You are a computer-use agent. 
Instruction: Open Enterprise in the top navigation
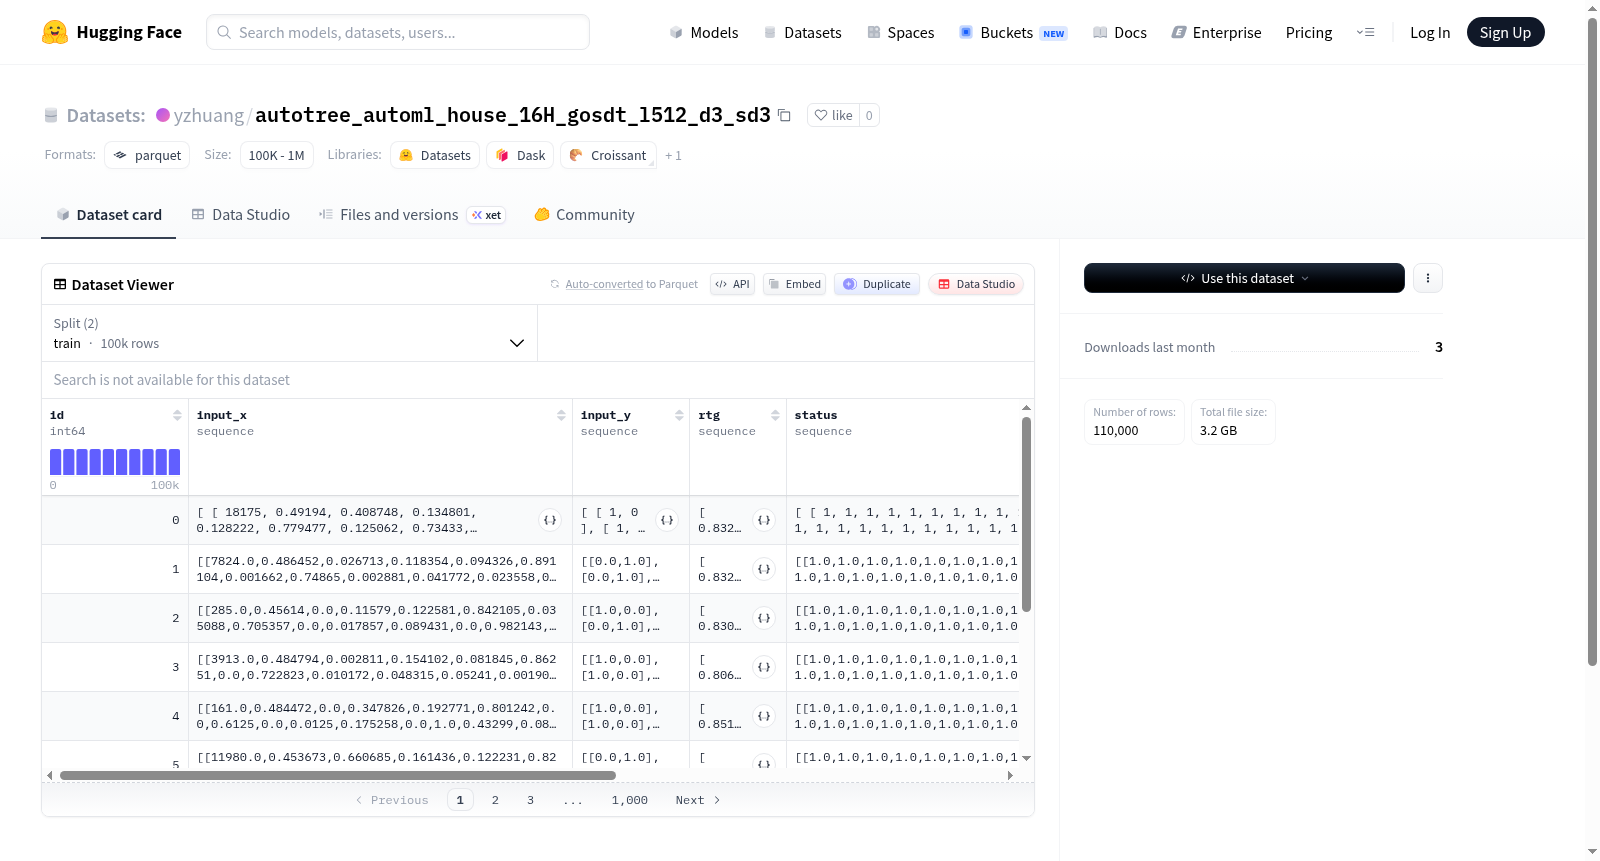[1216, 32]
